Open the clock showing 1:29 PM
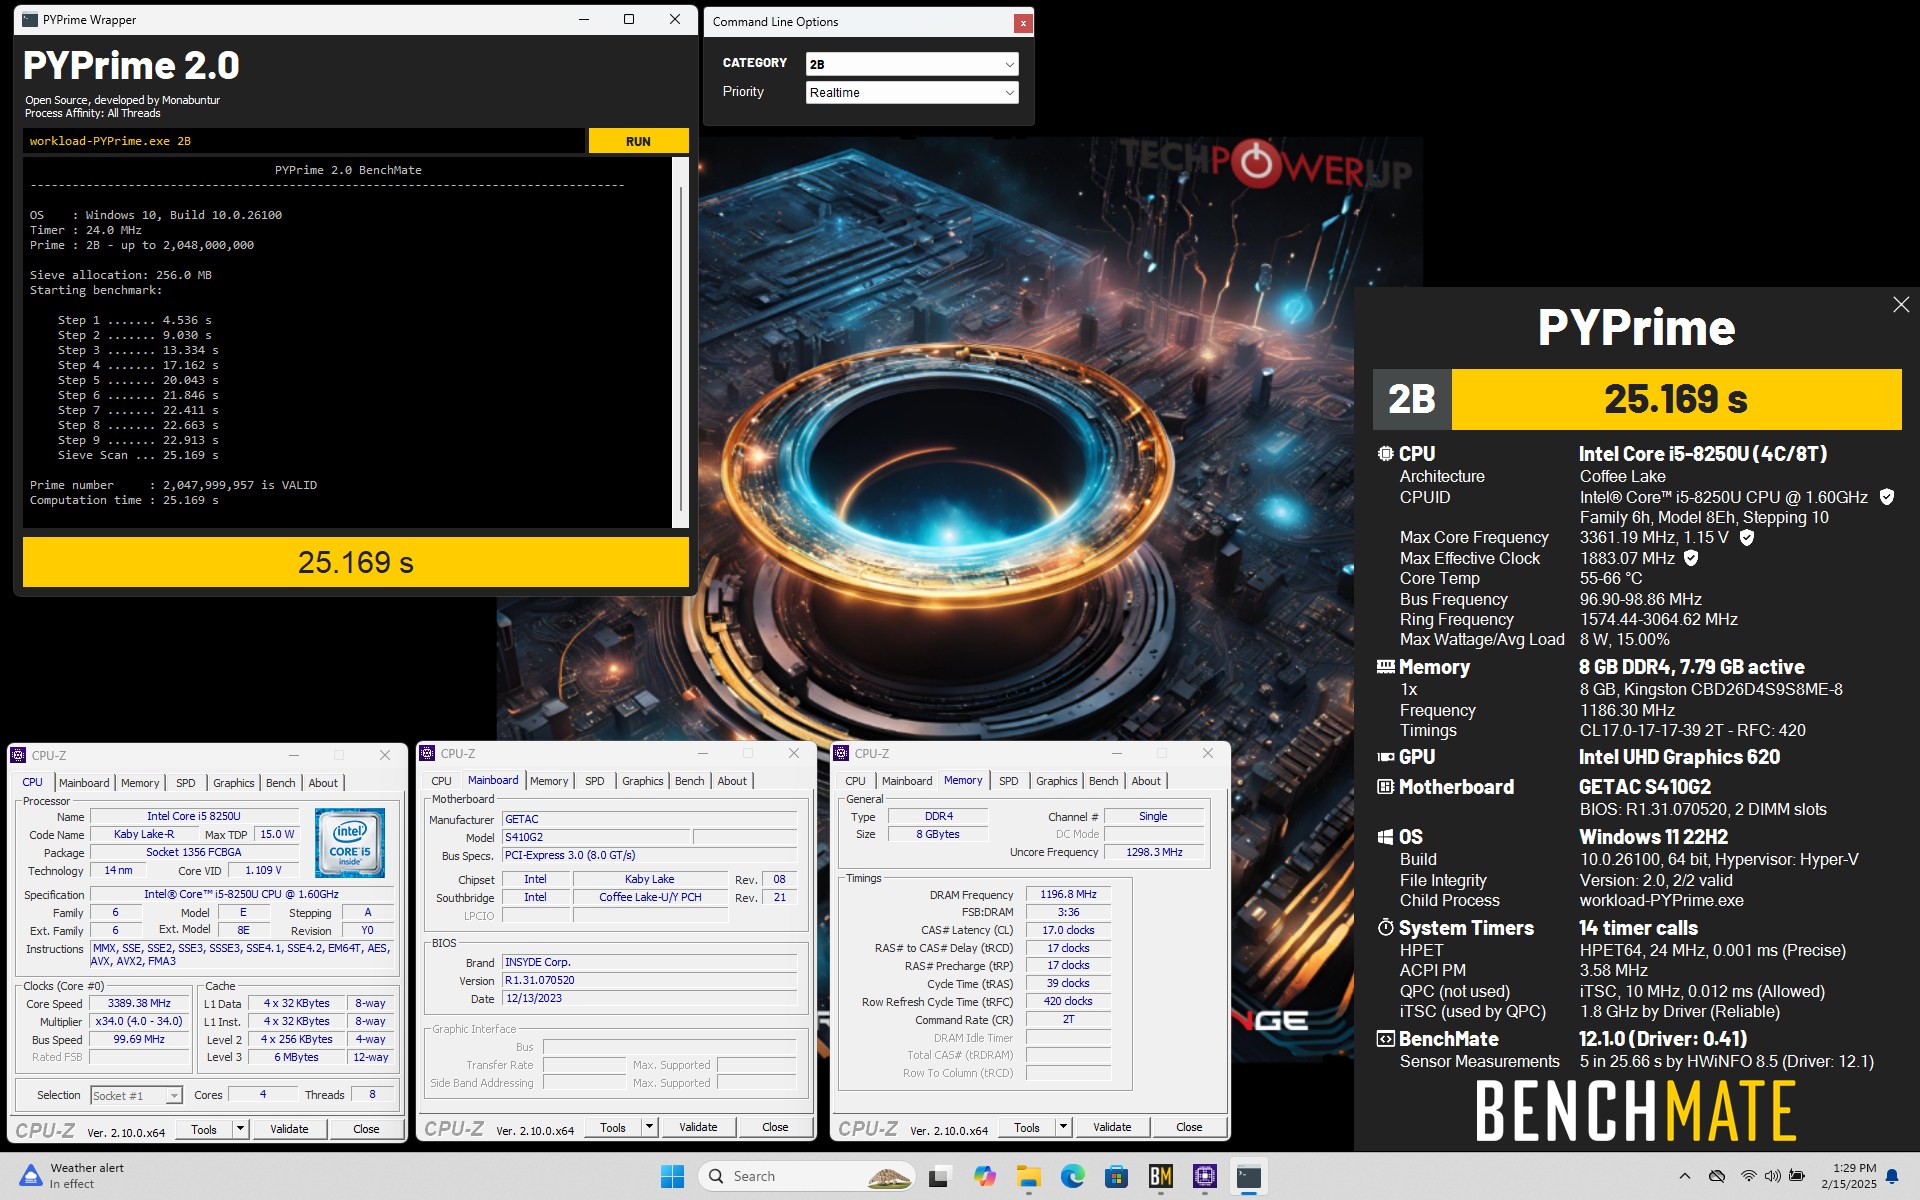Viewport: 1920px width, 1200px height. pyautogui.click(x=1849, y=1176)
